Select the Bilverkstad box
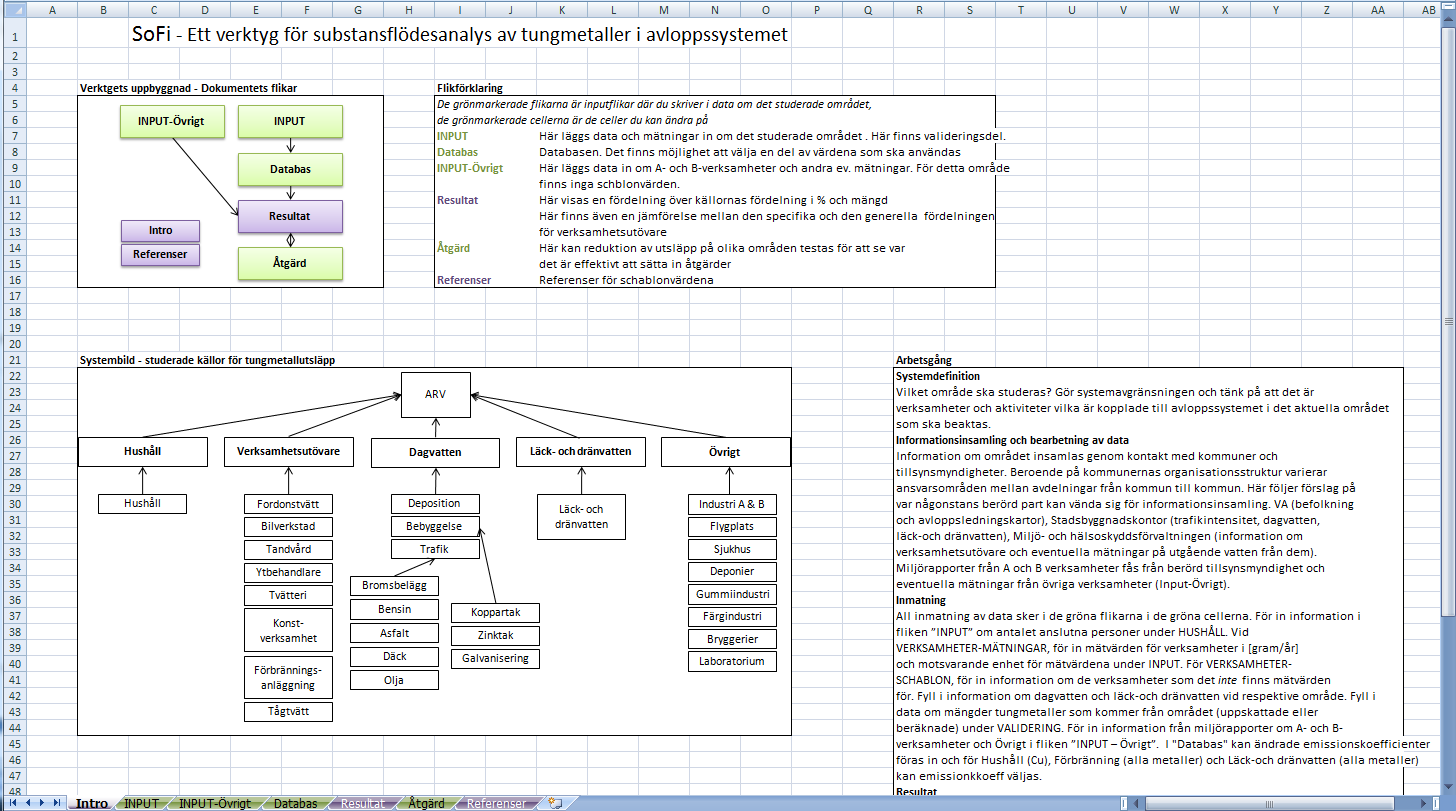The height and width of the screenshot is (811, 1456). pos(289,527)
